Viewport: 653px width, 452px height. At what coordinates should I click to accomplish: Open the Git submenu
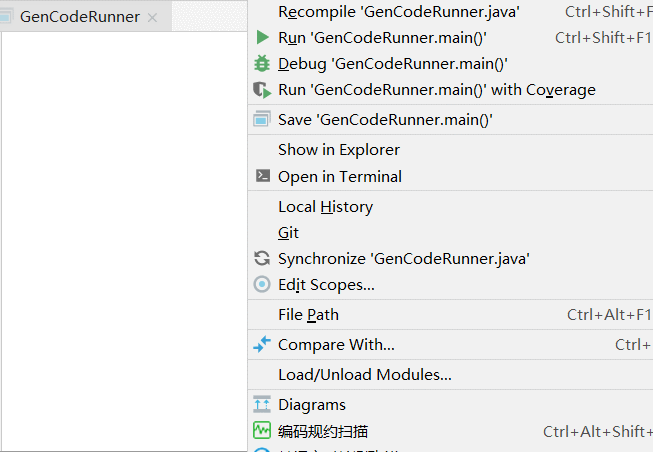451,232
